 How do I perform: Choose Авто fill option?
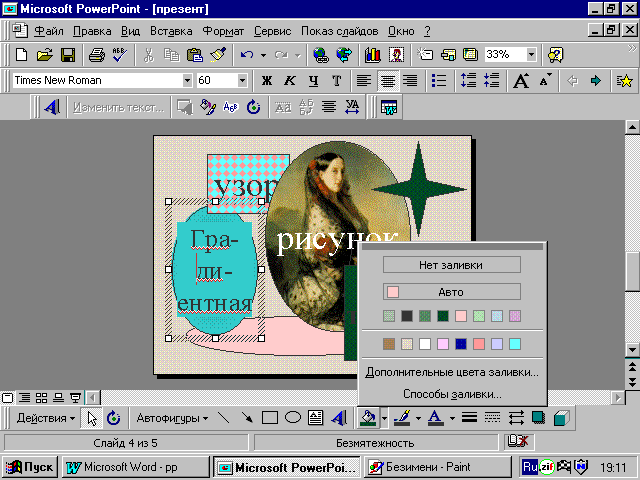click(452, 292)
